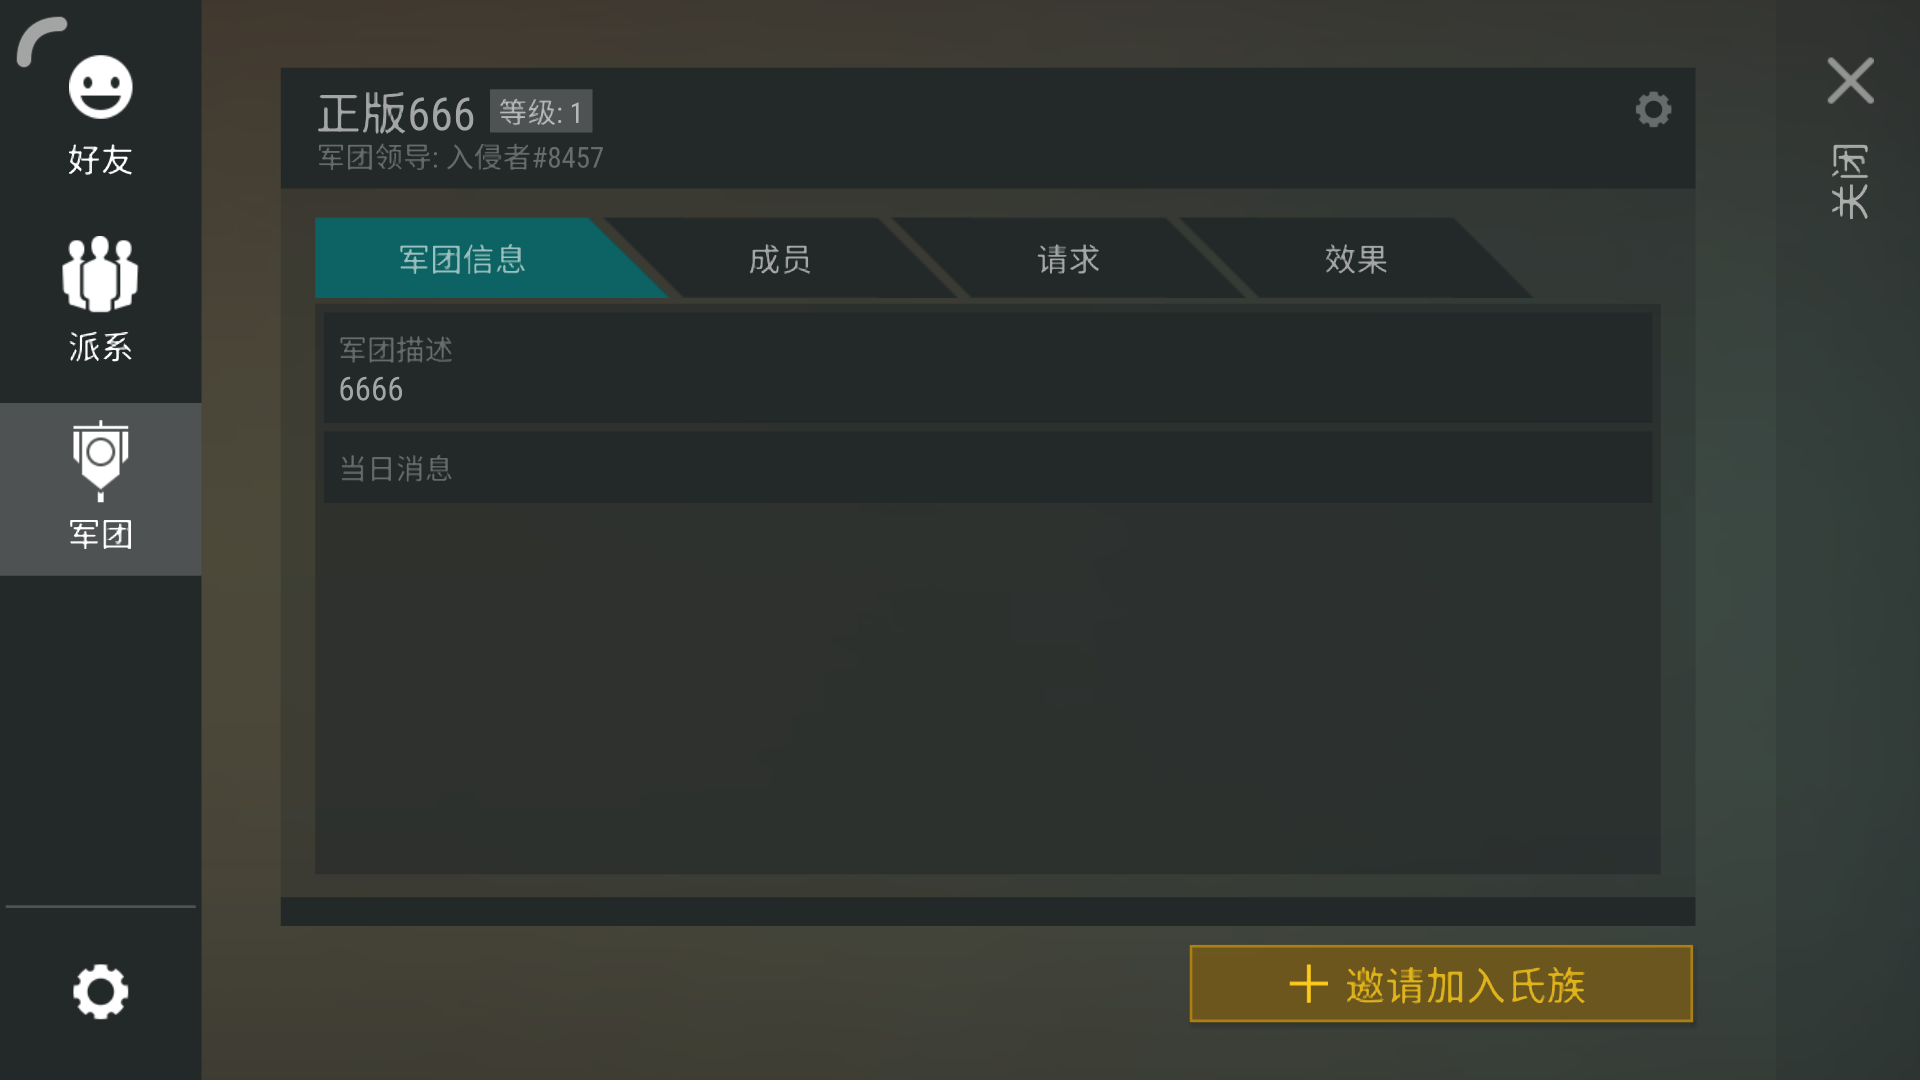Click the 等级: 1 level badge
The height and width of the screenshot is (1080, 1920).
541,111
